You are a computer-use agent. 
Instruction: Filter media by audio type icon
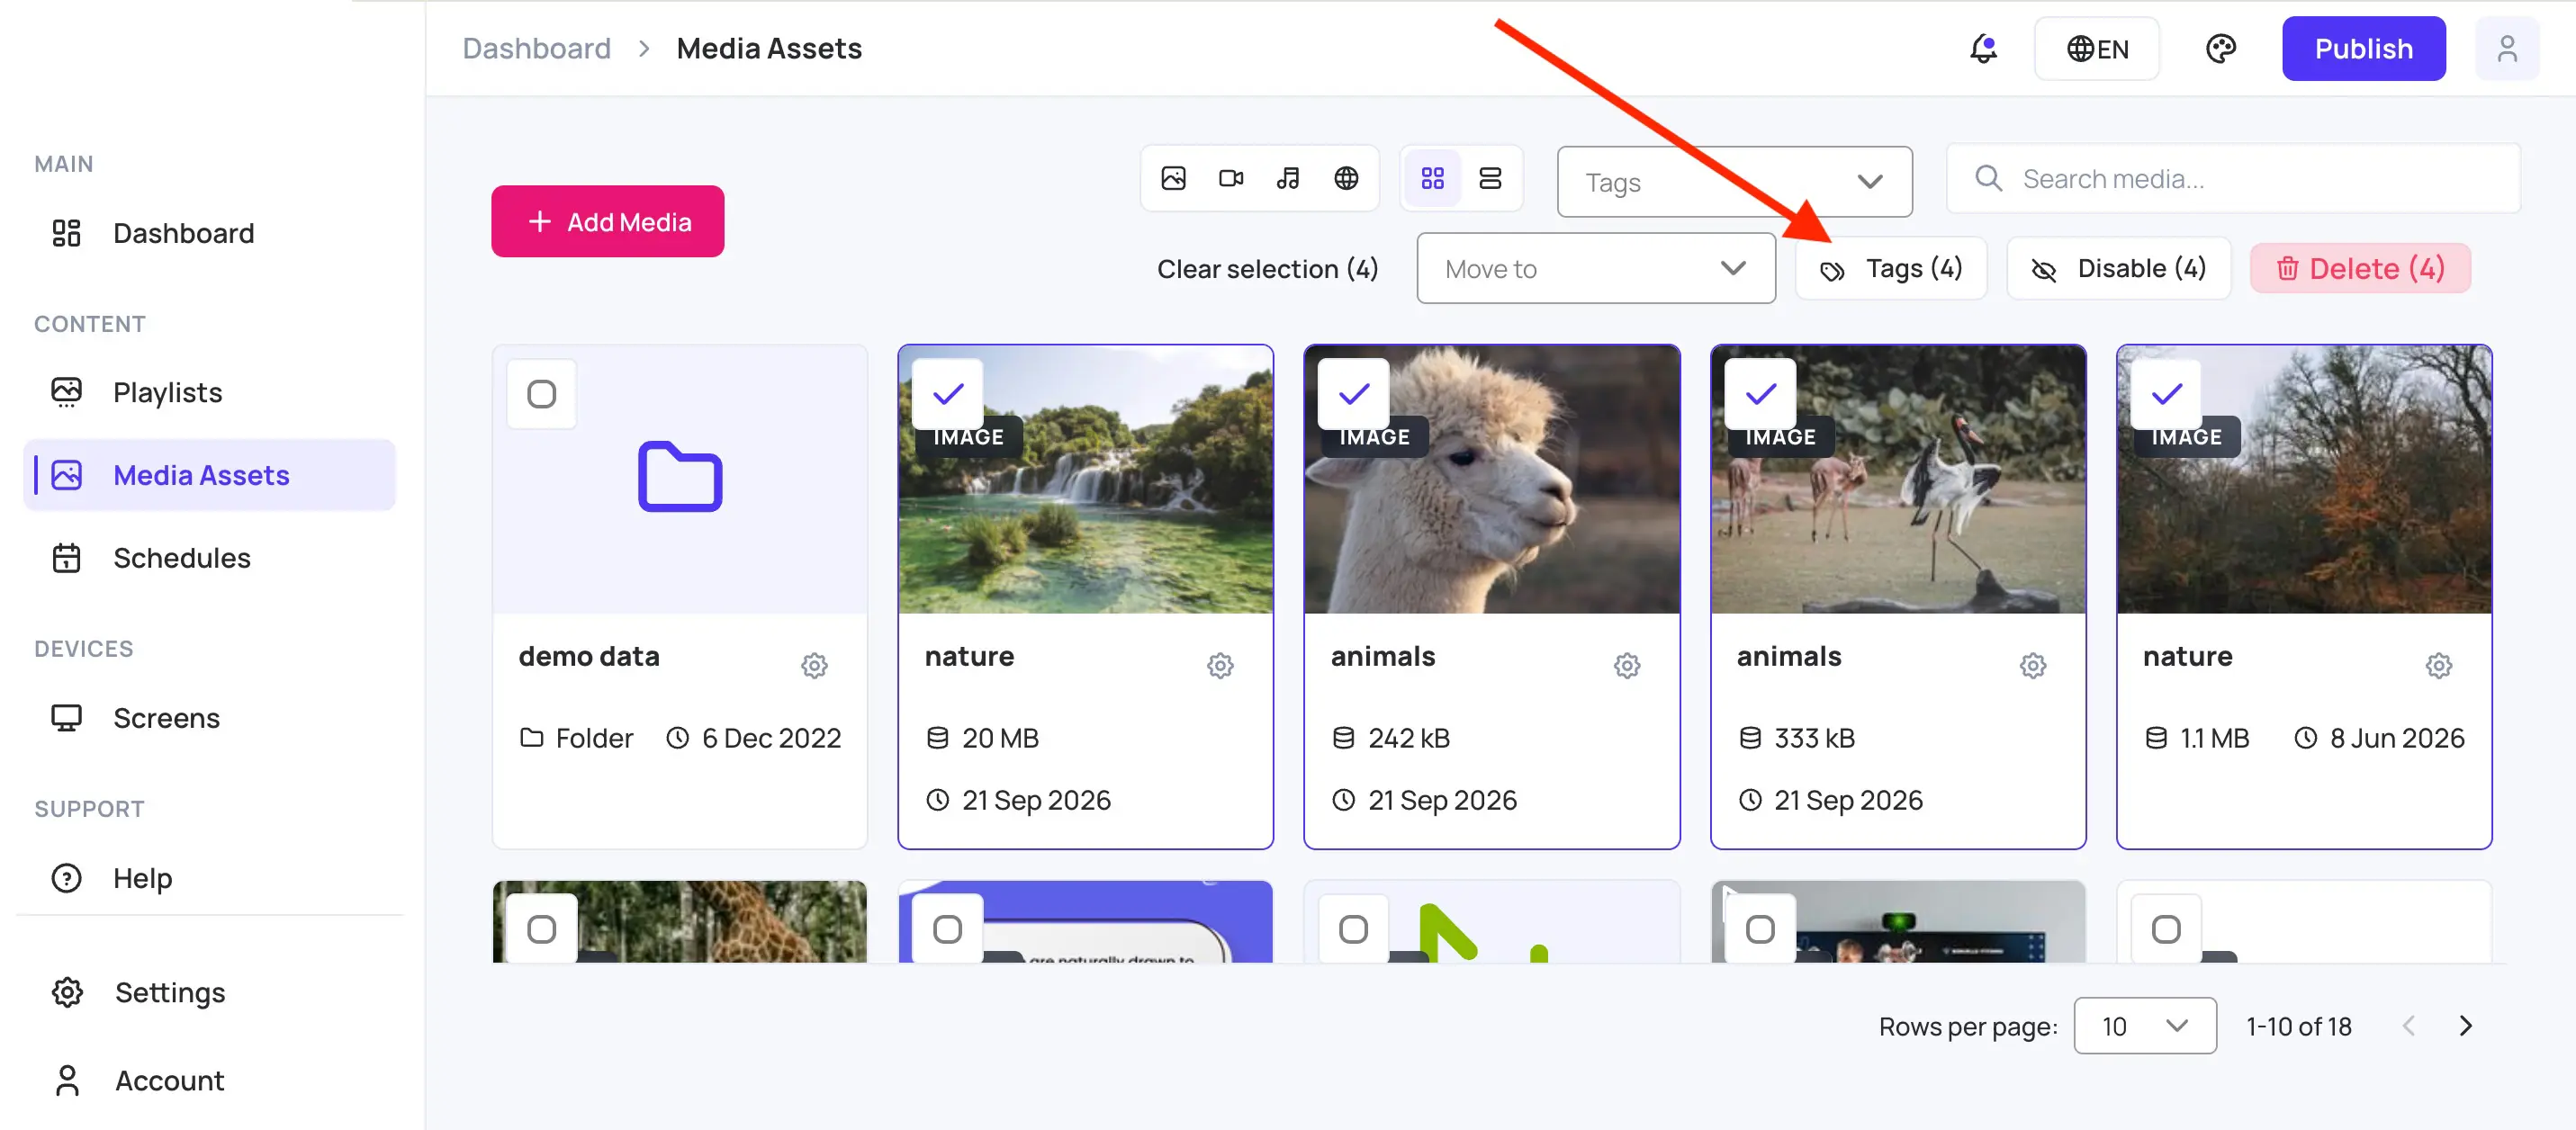click(x=1288, y=179)
